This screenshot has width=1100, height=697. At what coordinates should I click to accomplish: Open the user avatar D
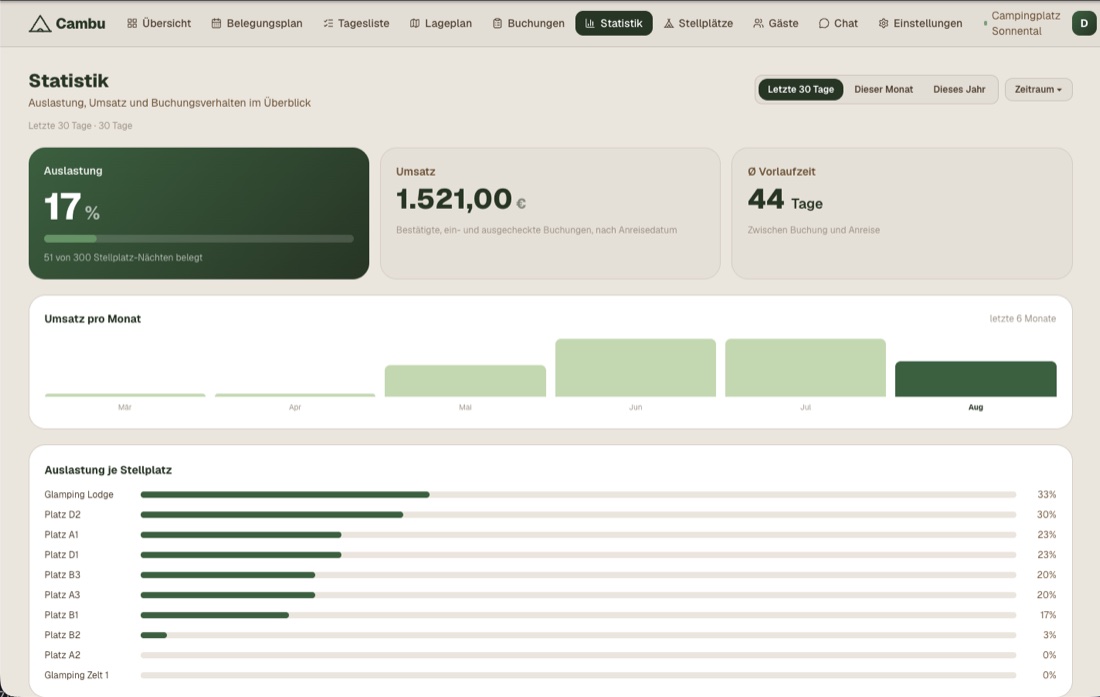coord(1084,23)
